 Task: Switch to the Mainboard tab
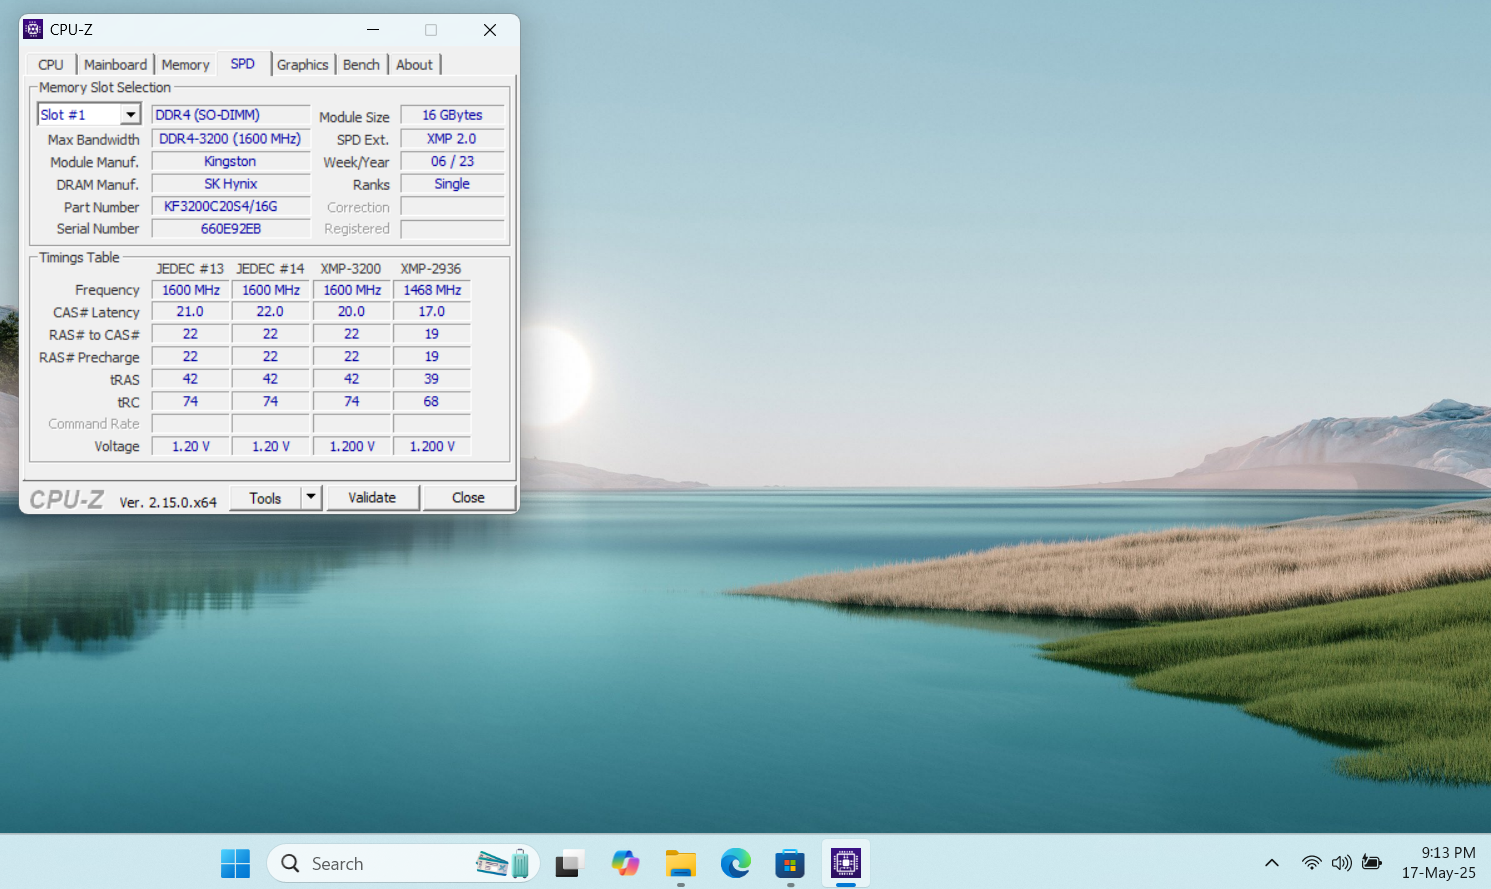click(115, 65)
